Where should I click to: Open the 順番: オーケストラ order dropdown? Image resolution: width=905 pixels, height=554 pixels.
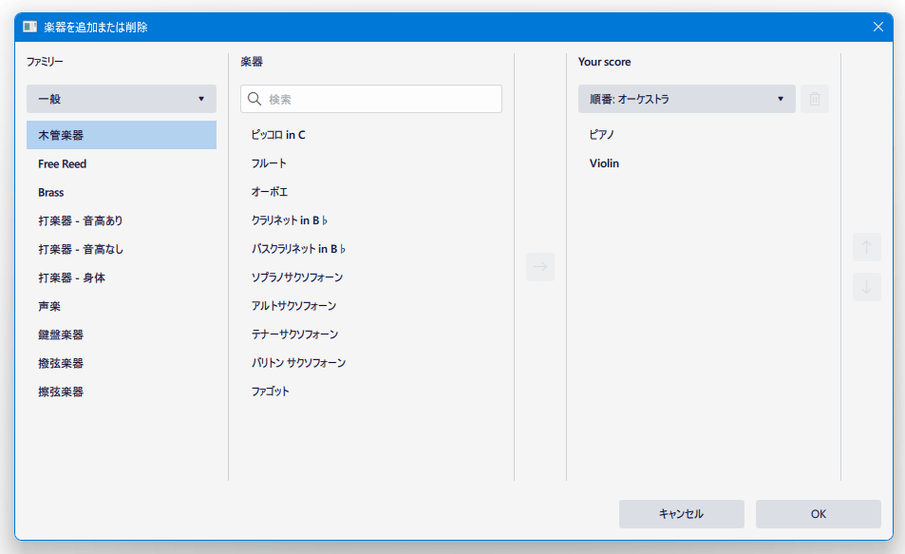coord(687,99)
